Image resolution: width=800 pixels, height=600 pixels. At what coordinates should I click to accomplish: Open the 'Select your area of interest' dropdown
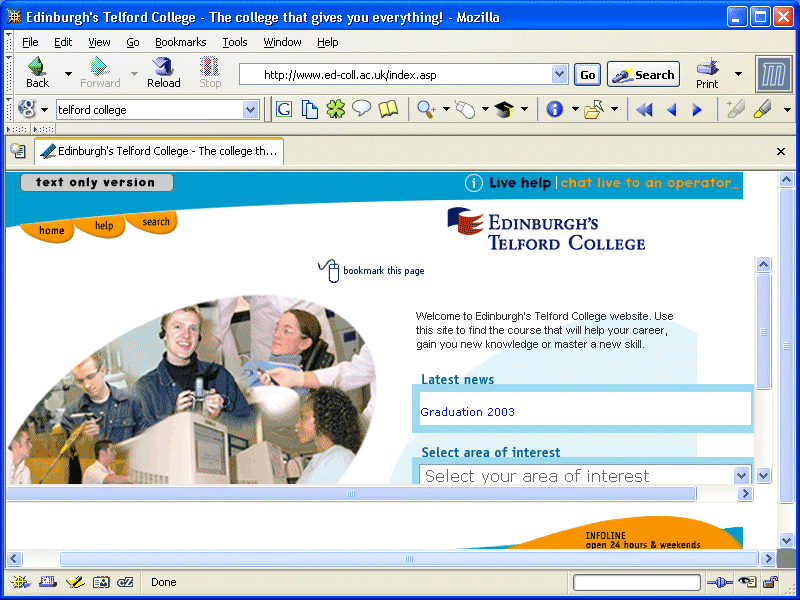point(585,475)
